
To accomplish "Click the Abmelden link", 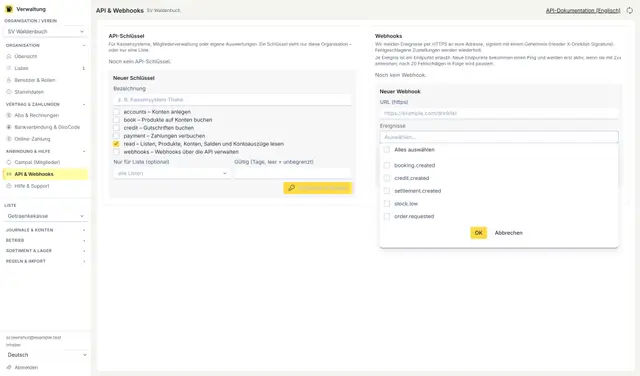I will (x=26, y=367).
